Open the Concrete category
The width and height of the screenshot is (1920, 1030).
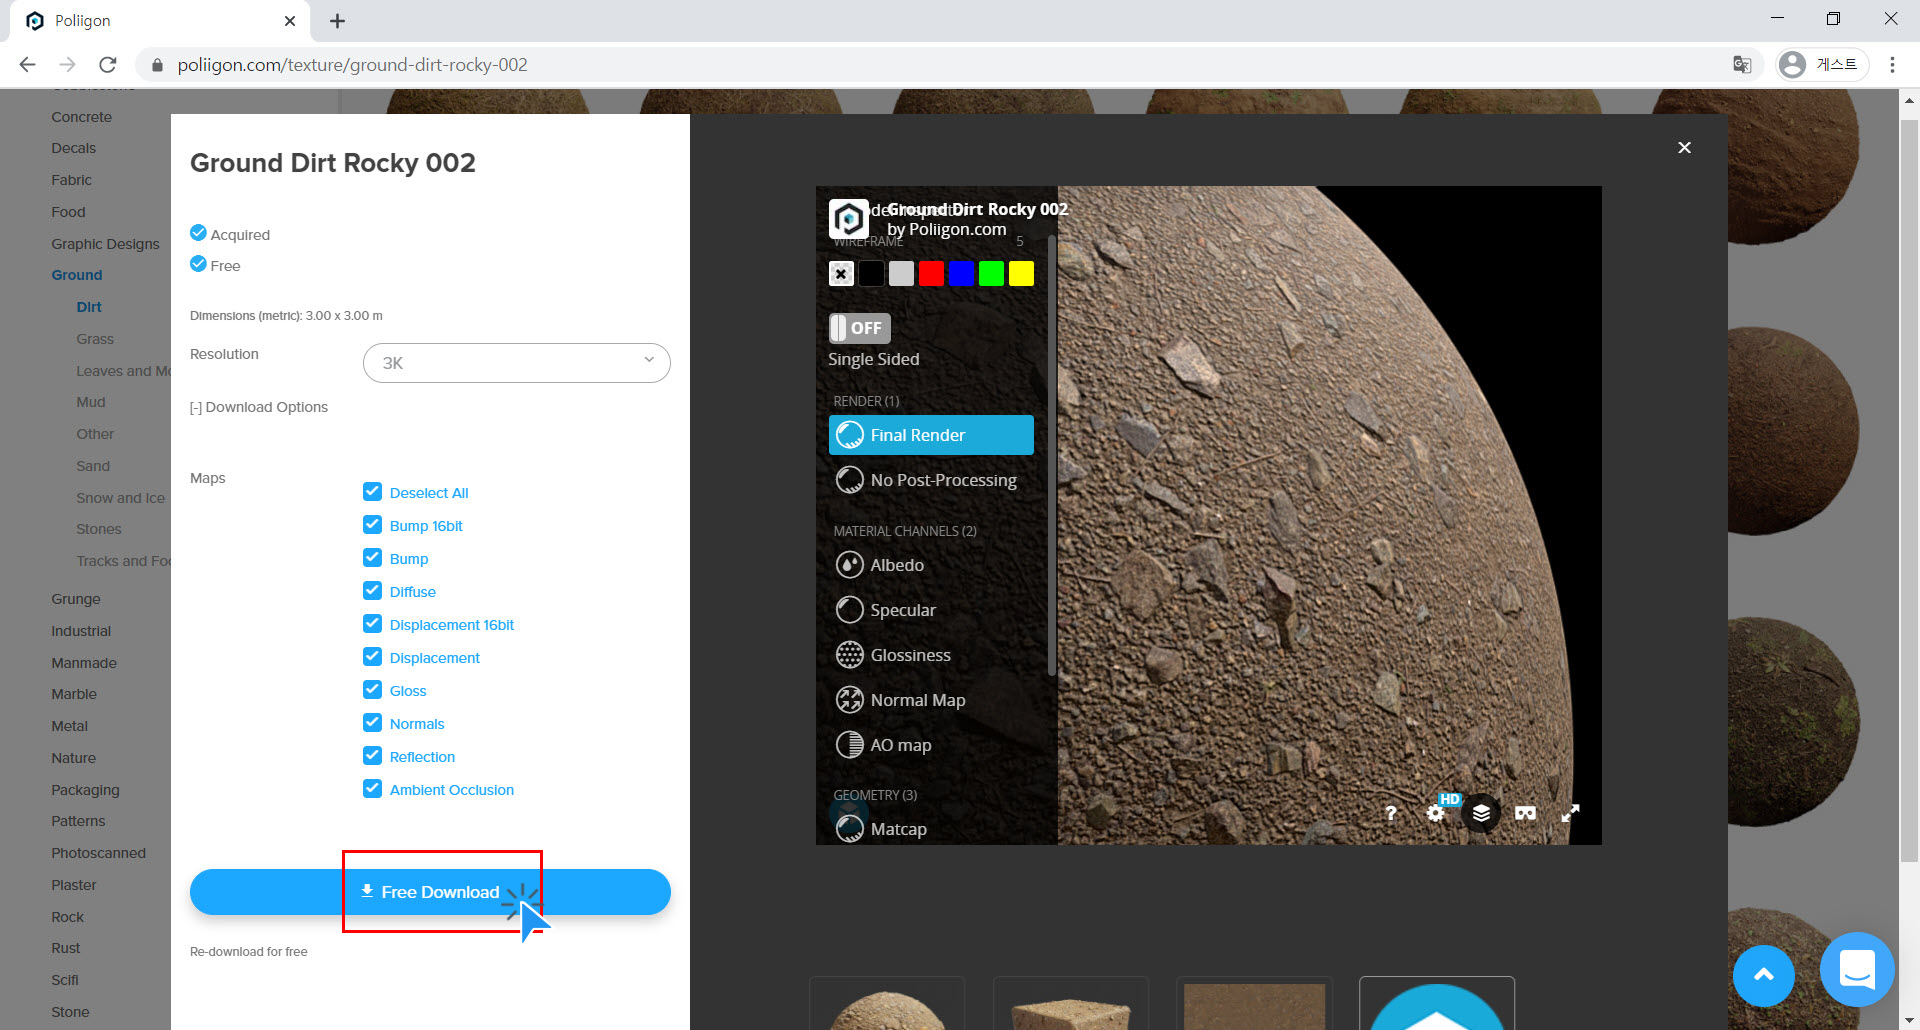(82, 117)
